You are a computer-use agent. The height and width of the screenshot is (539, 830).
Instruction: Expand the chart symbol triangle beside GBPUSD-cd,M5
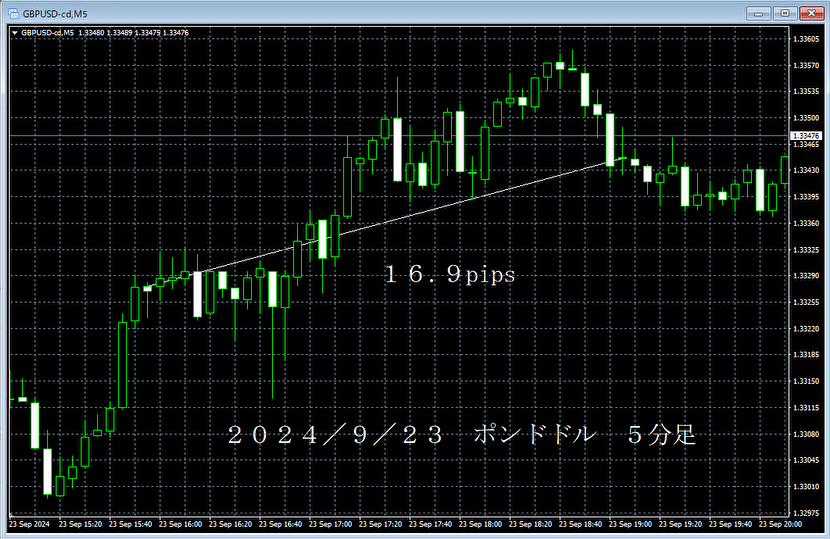tap(15, 33)
